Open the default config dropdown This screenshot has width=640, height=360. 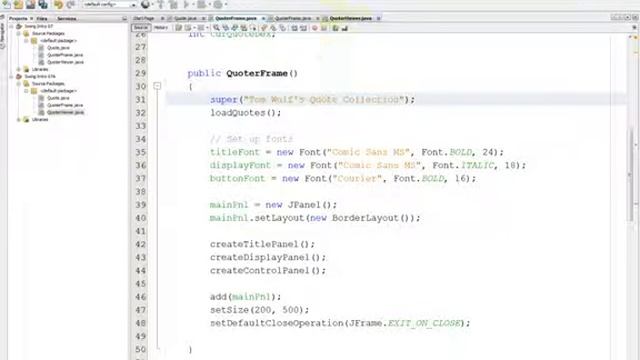click(109, 4)
